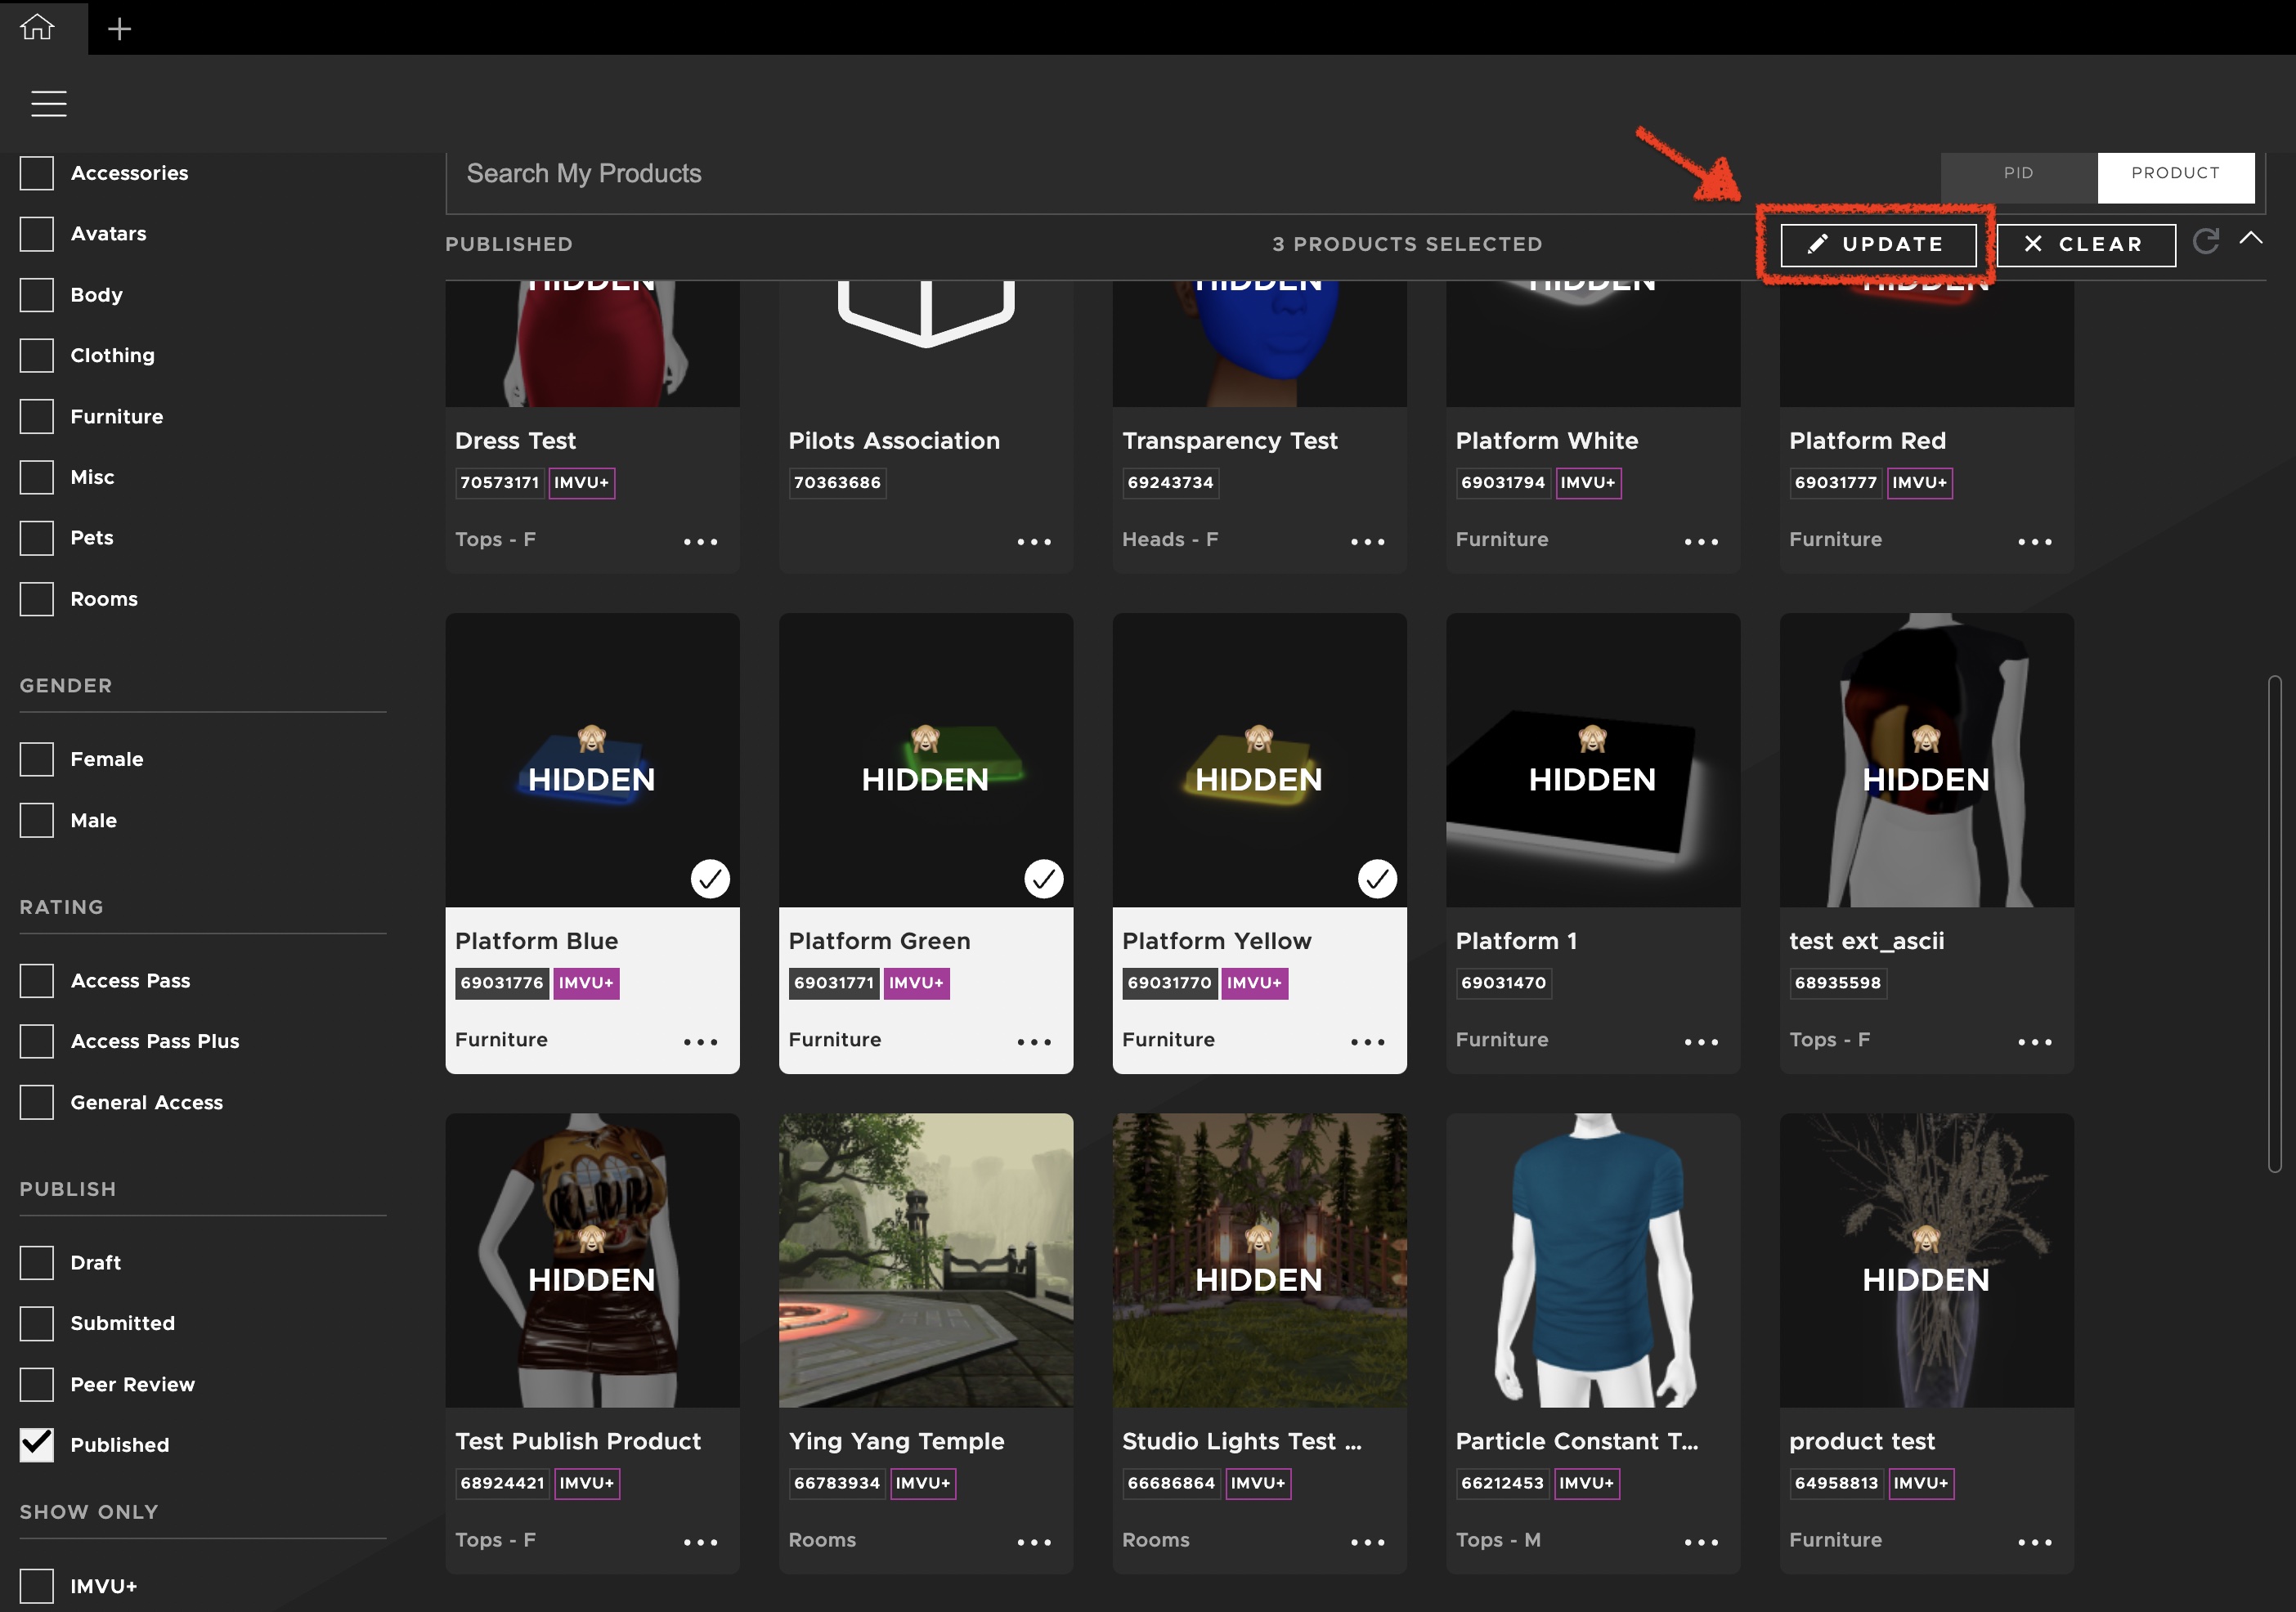Select the PRODUCT search tab
The image size is (2296, 1612).
tap(2175, 173)
